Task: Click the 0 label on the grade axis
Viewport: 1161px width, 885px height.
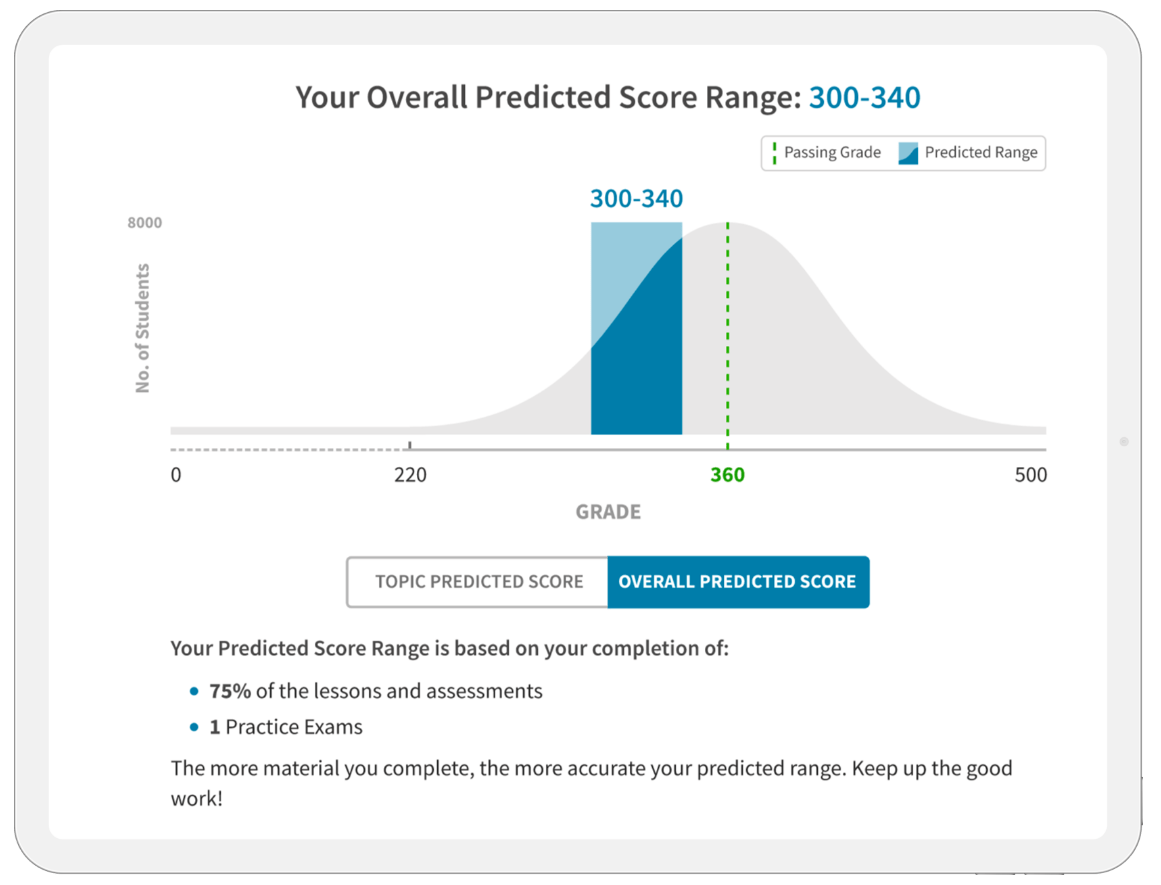Action: pos(176,475)
